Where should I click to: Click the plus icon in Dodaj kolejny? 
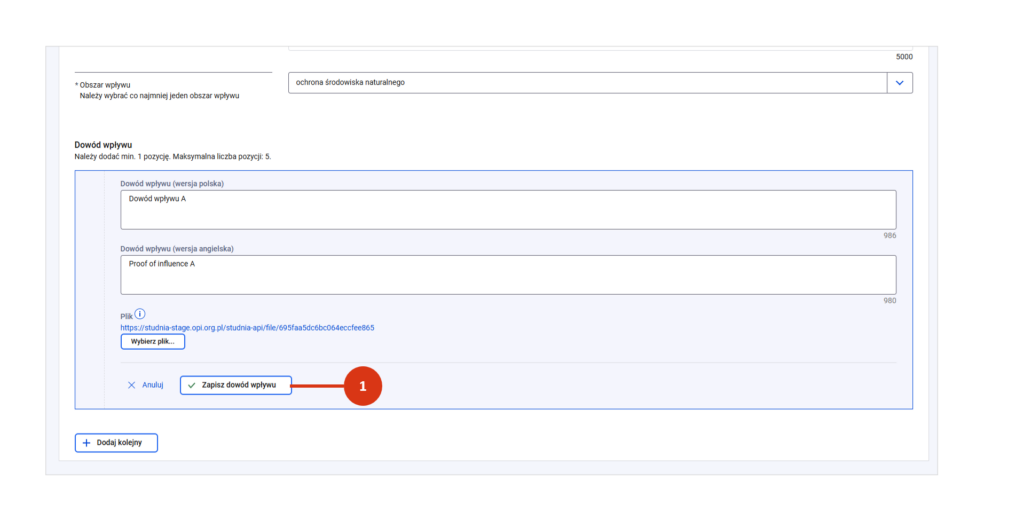[x=87, y=443]
